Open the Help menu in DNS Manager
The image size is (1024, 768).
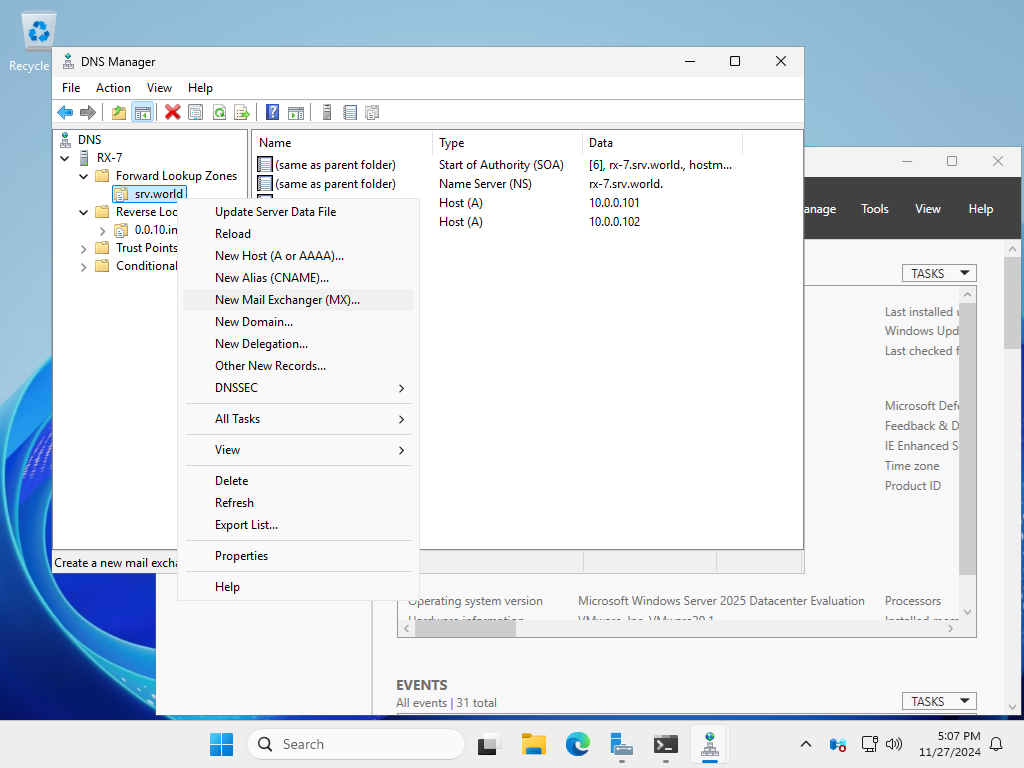[x=200, y=88]
